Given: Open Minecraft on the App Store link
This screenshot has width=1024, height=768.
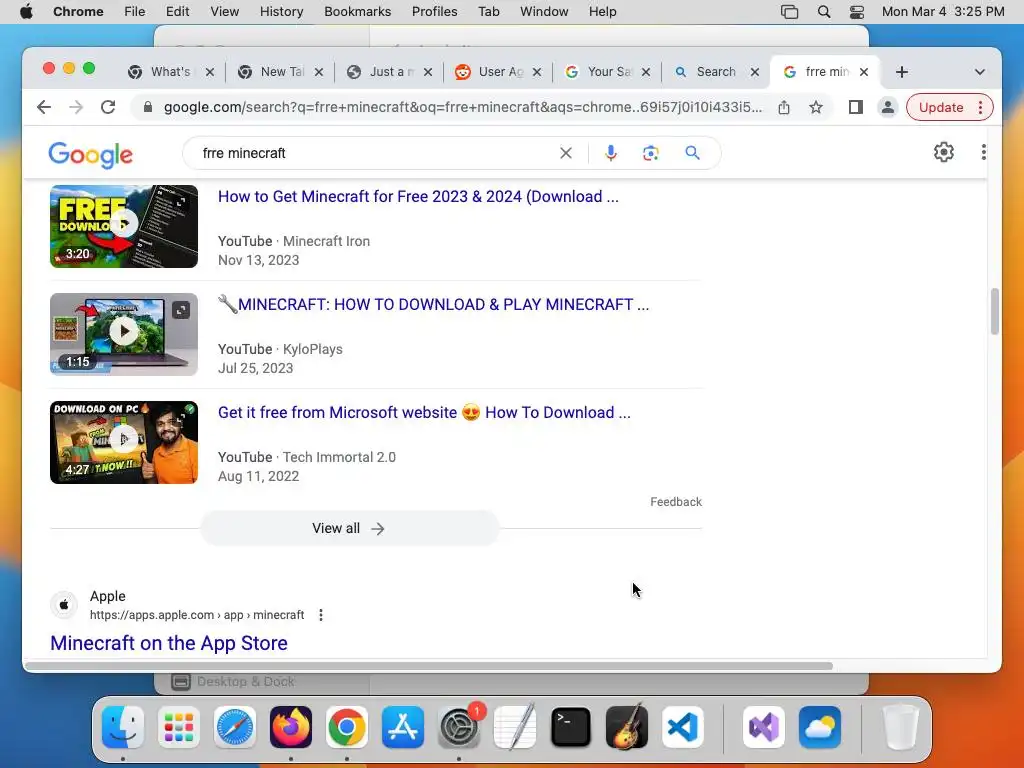Looking at the screenshot, I should 169,643.
